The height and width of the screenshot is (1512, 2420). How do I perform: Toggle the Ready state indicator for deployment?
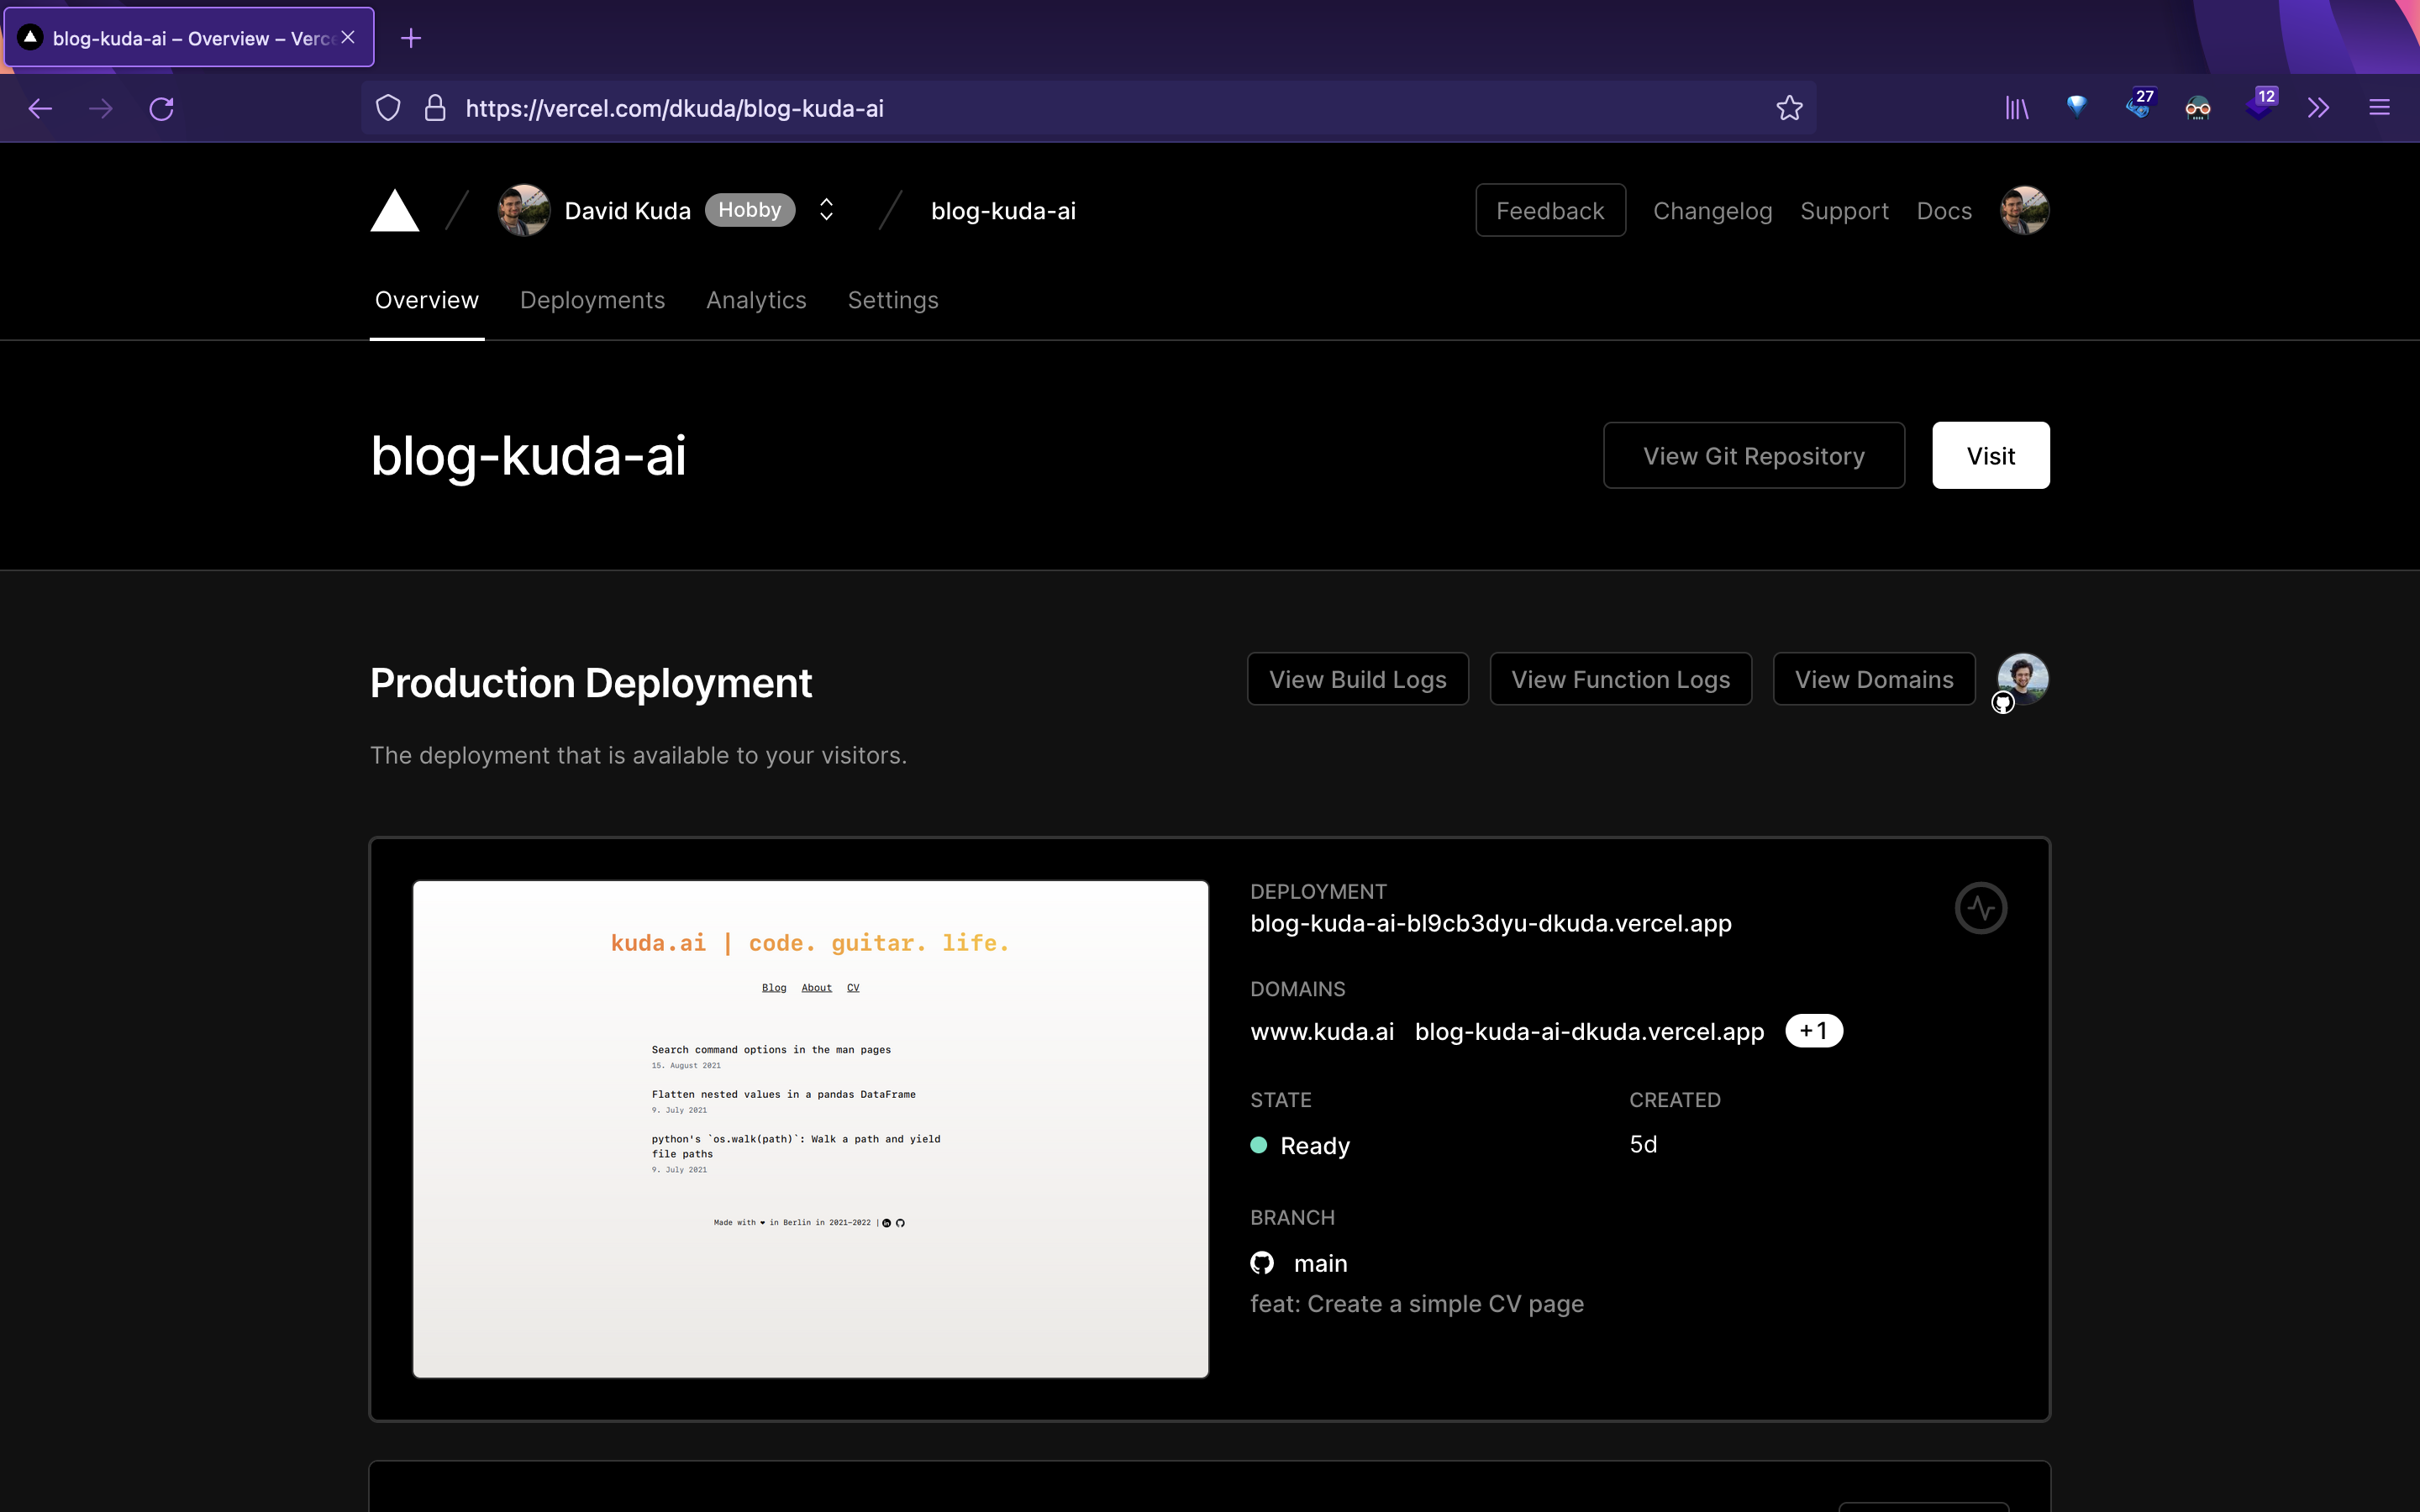[x=1260, y=1144]
